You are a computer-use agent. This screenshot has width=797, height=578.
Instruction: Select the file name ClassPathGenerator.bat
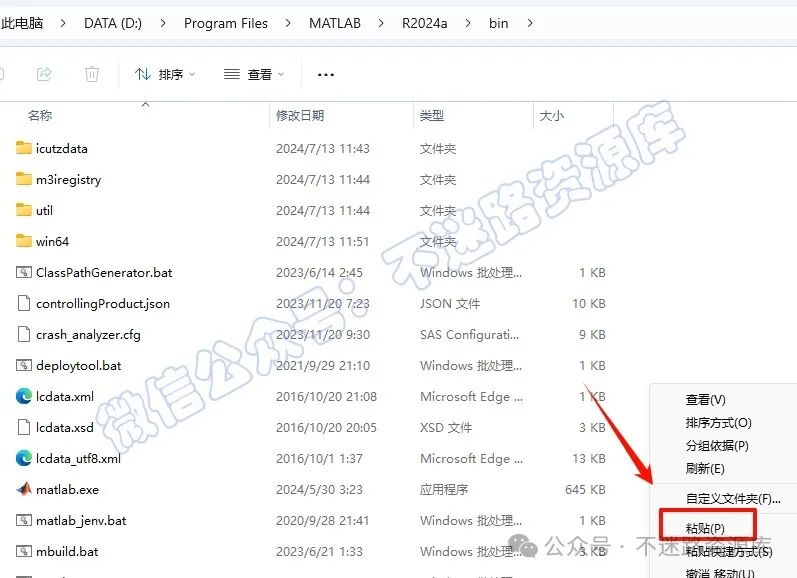(104, 272)
